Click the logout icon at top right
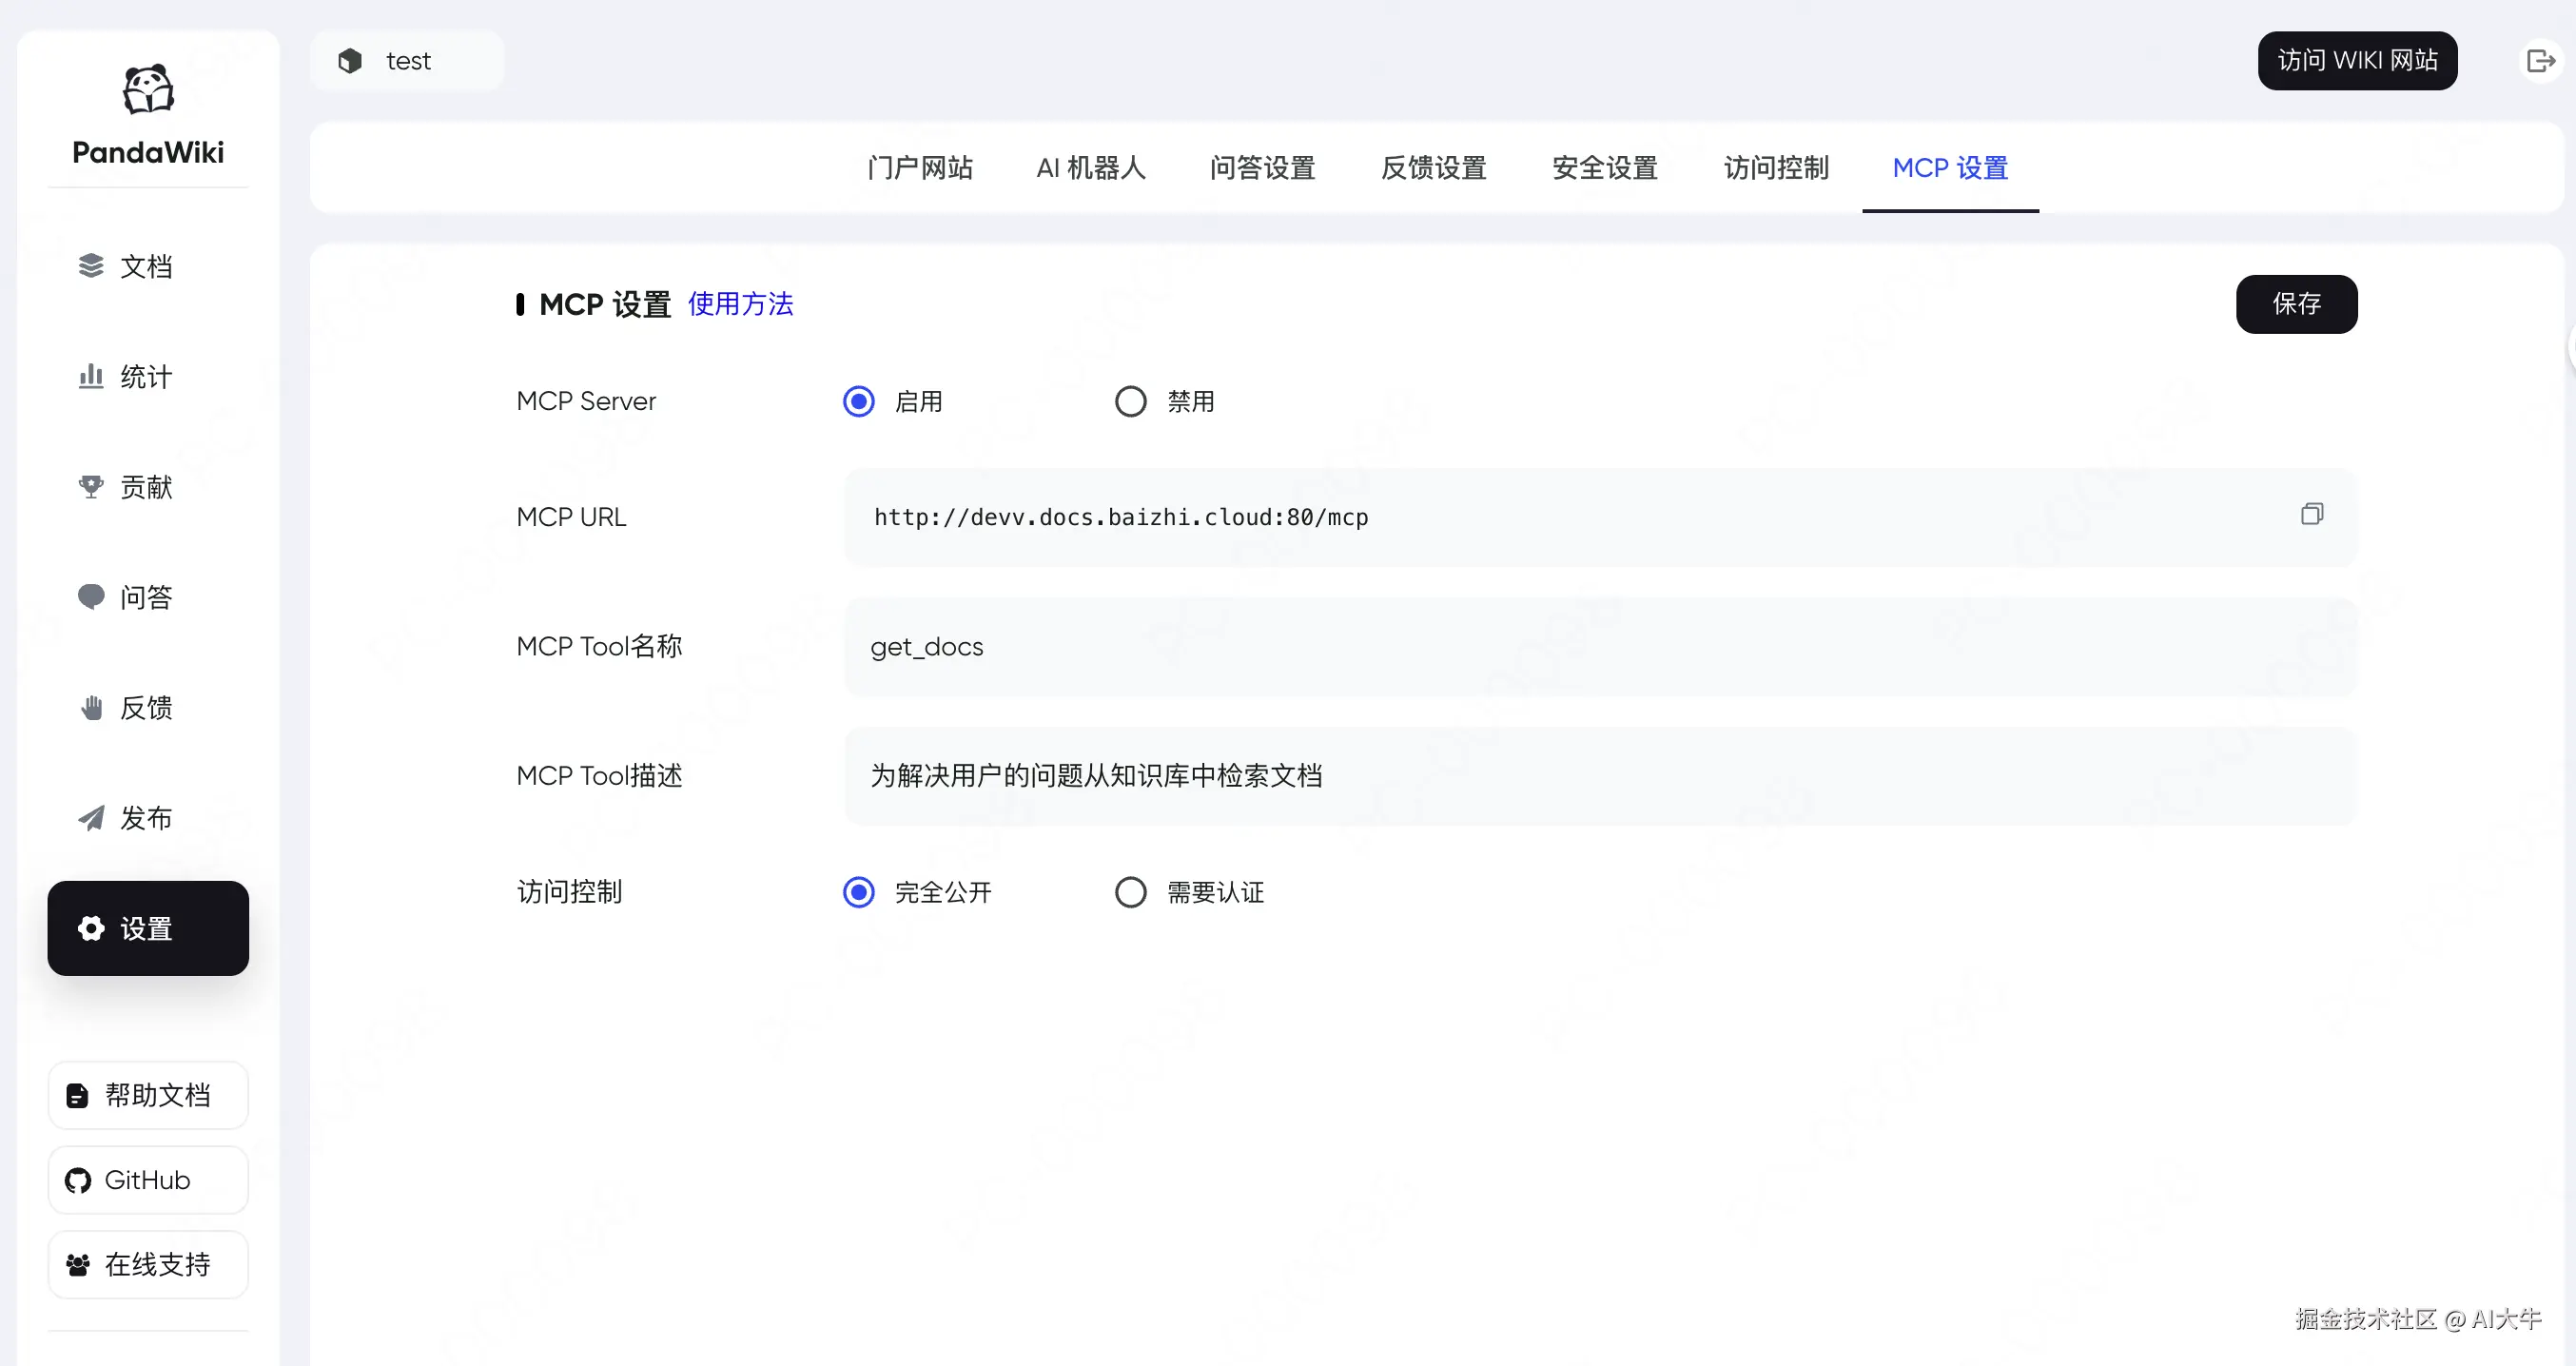Viewport: 2576px width, 1366px height. 2539,61
